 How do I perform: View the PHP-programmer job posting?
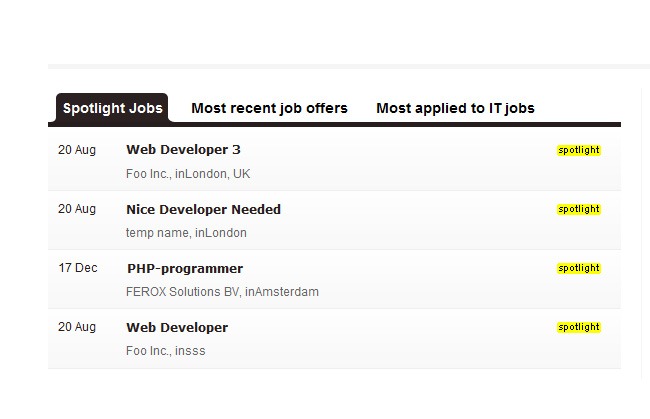185,268
